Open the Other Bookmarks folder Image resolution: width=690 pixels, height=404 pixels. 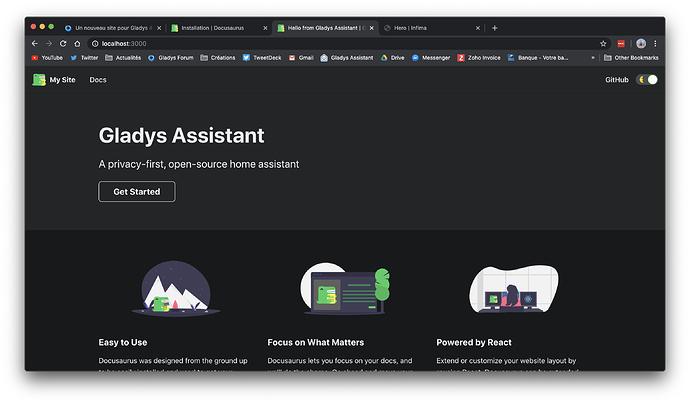[631, 58]
